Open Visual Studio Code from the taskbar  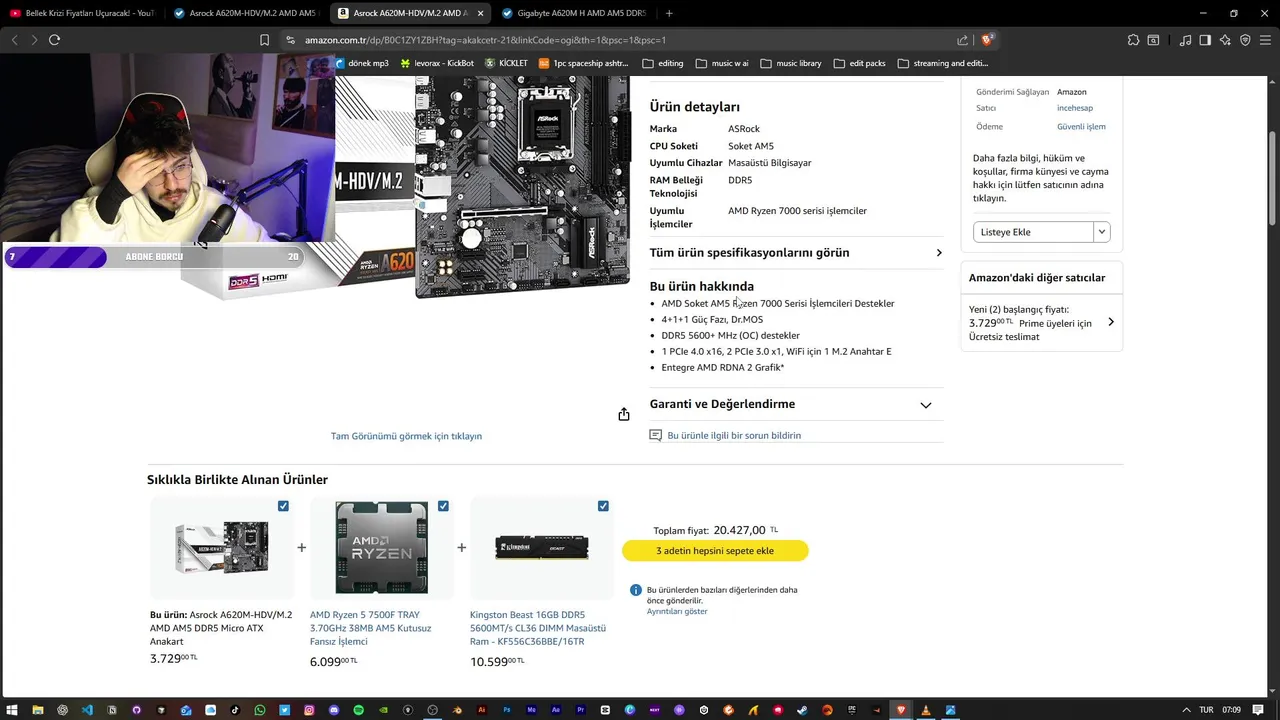point(87,710)
